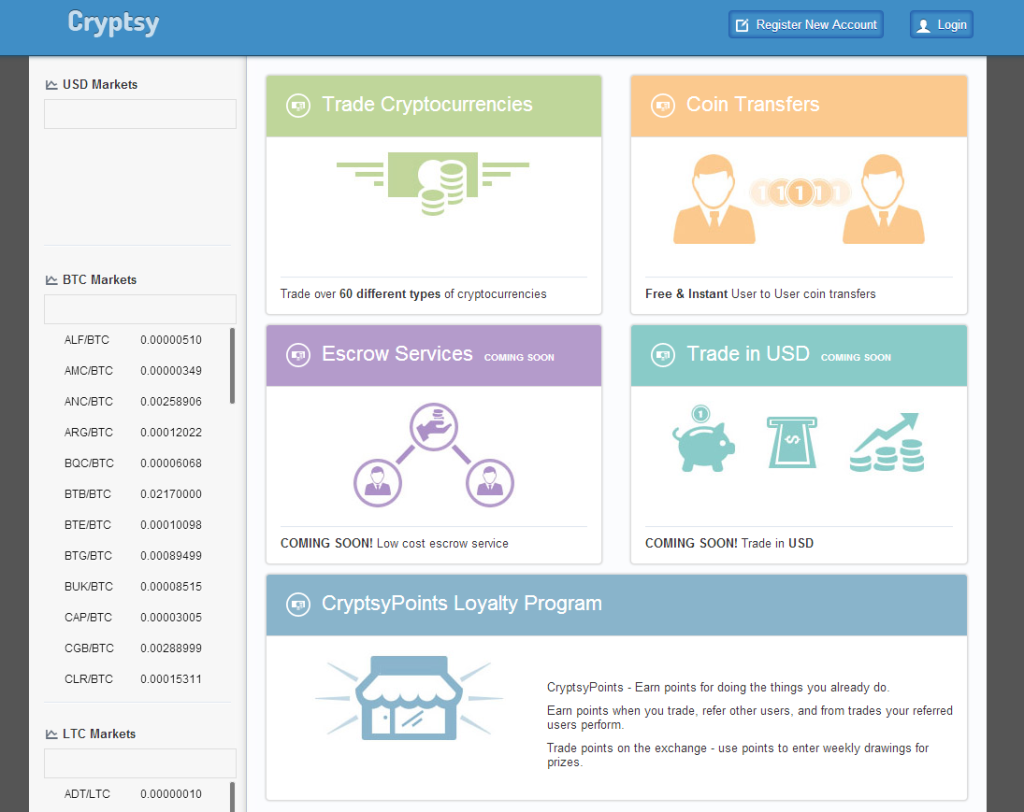The width and height of the screenshot is (1024, 812).
Task: Click the 0.02170000 BTB/BTC price
Action: click(x=171, y=494)
